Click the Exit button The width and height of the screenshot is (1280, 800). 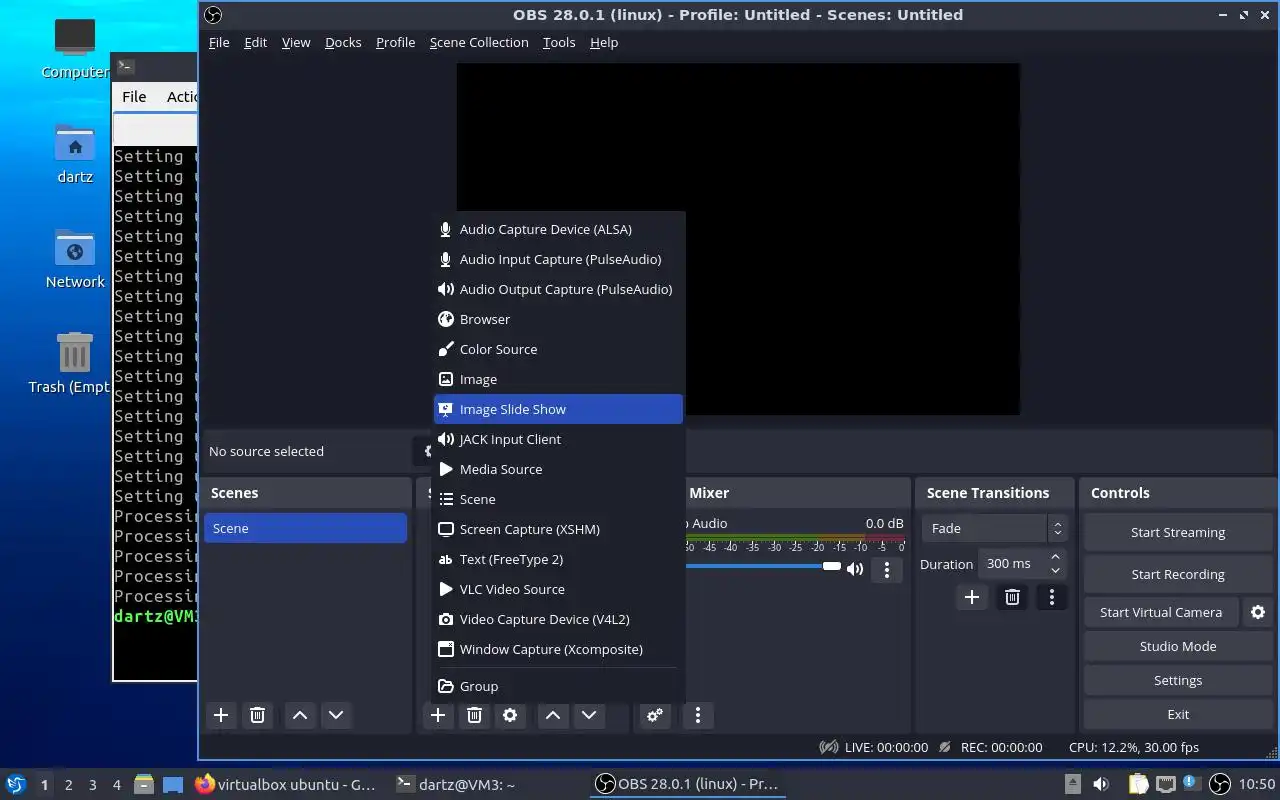coord(1178,714)
